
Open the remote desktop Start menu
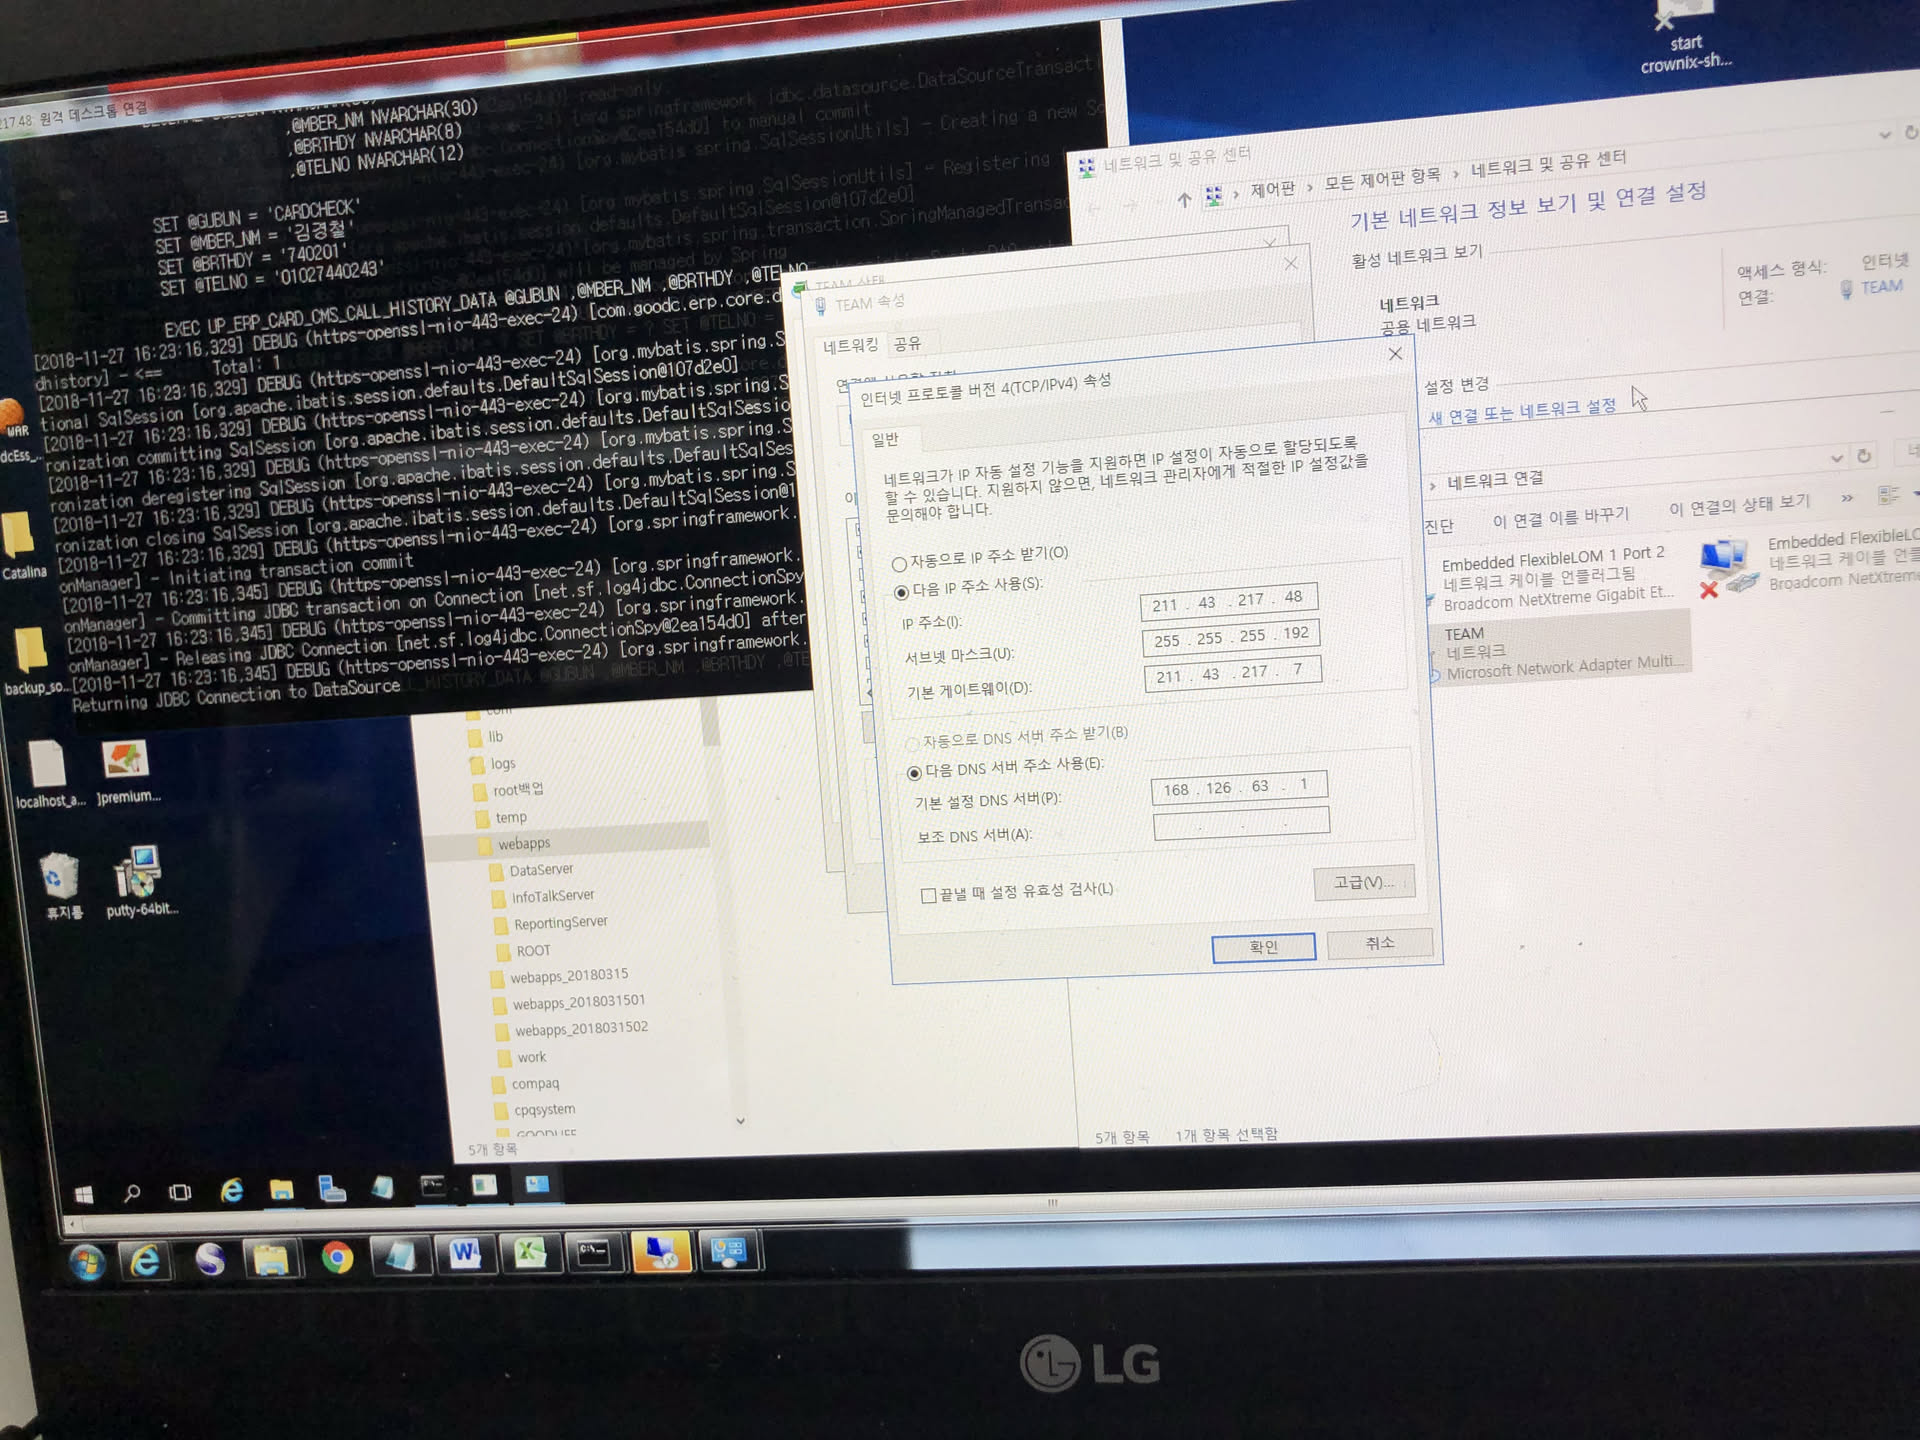pyautogui.click(x=84, y=1194)
